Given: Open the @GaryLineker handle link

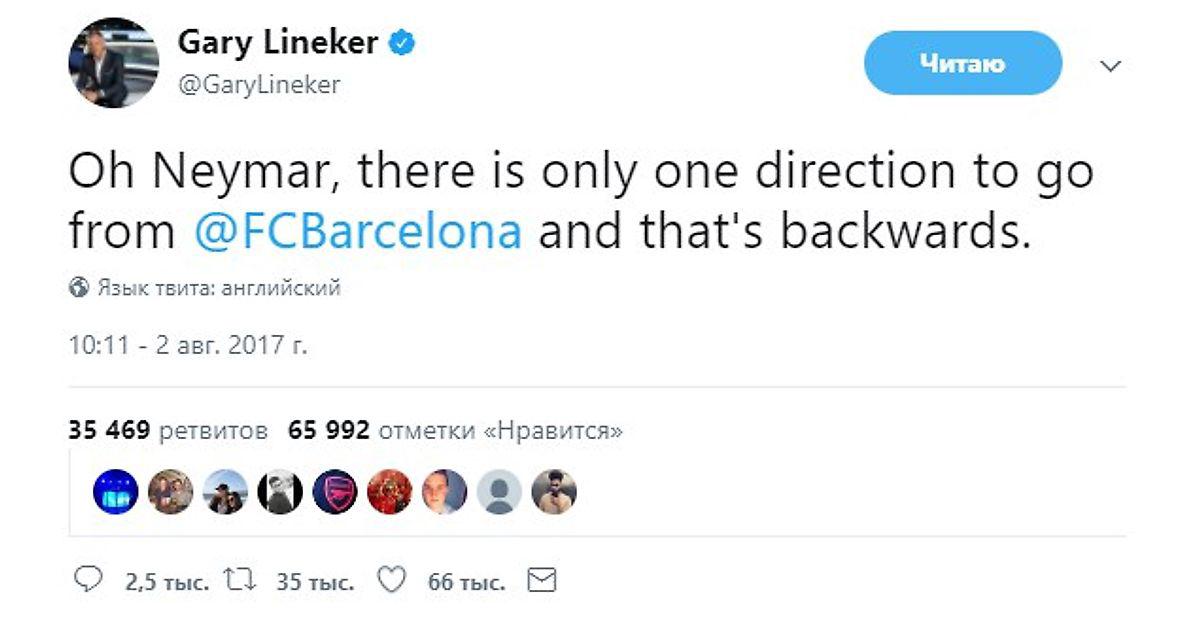Looking at the screenshot, I should tap(259, 86).
